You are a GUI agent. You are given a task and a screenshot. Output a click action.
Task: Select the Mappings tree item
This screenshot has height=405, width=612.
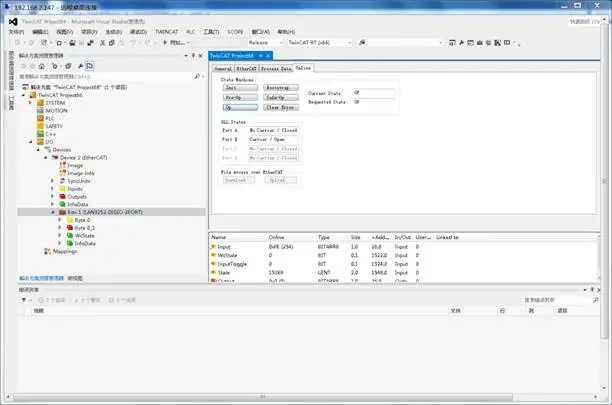coord(65,251)
